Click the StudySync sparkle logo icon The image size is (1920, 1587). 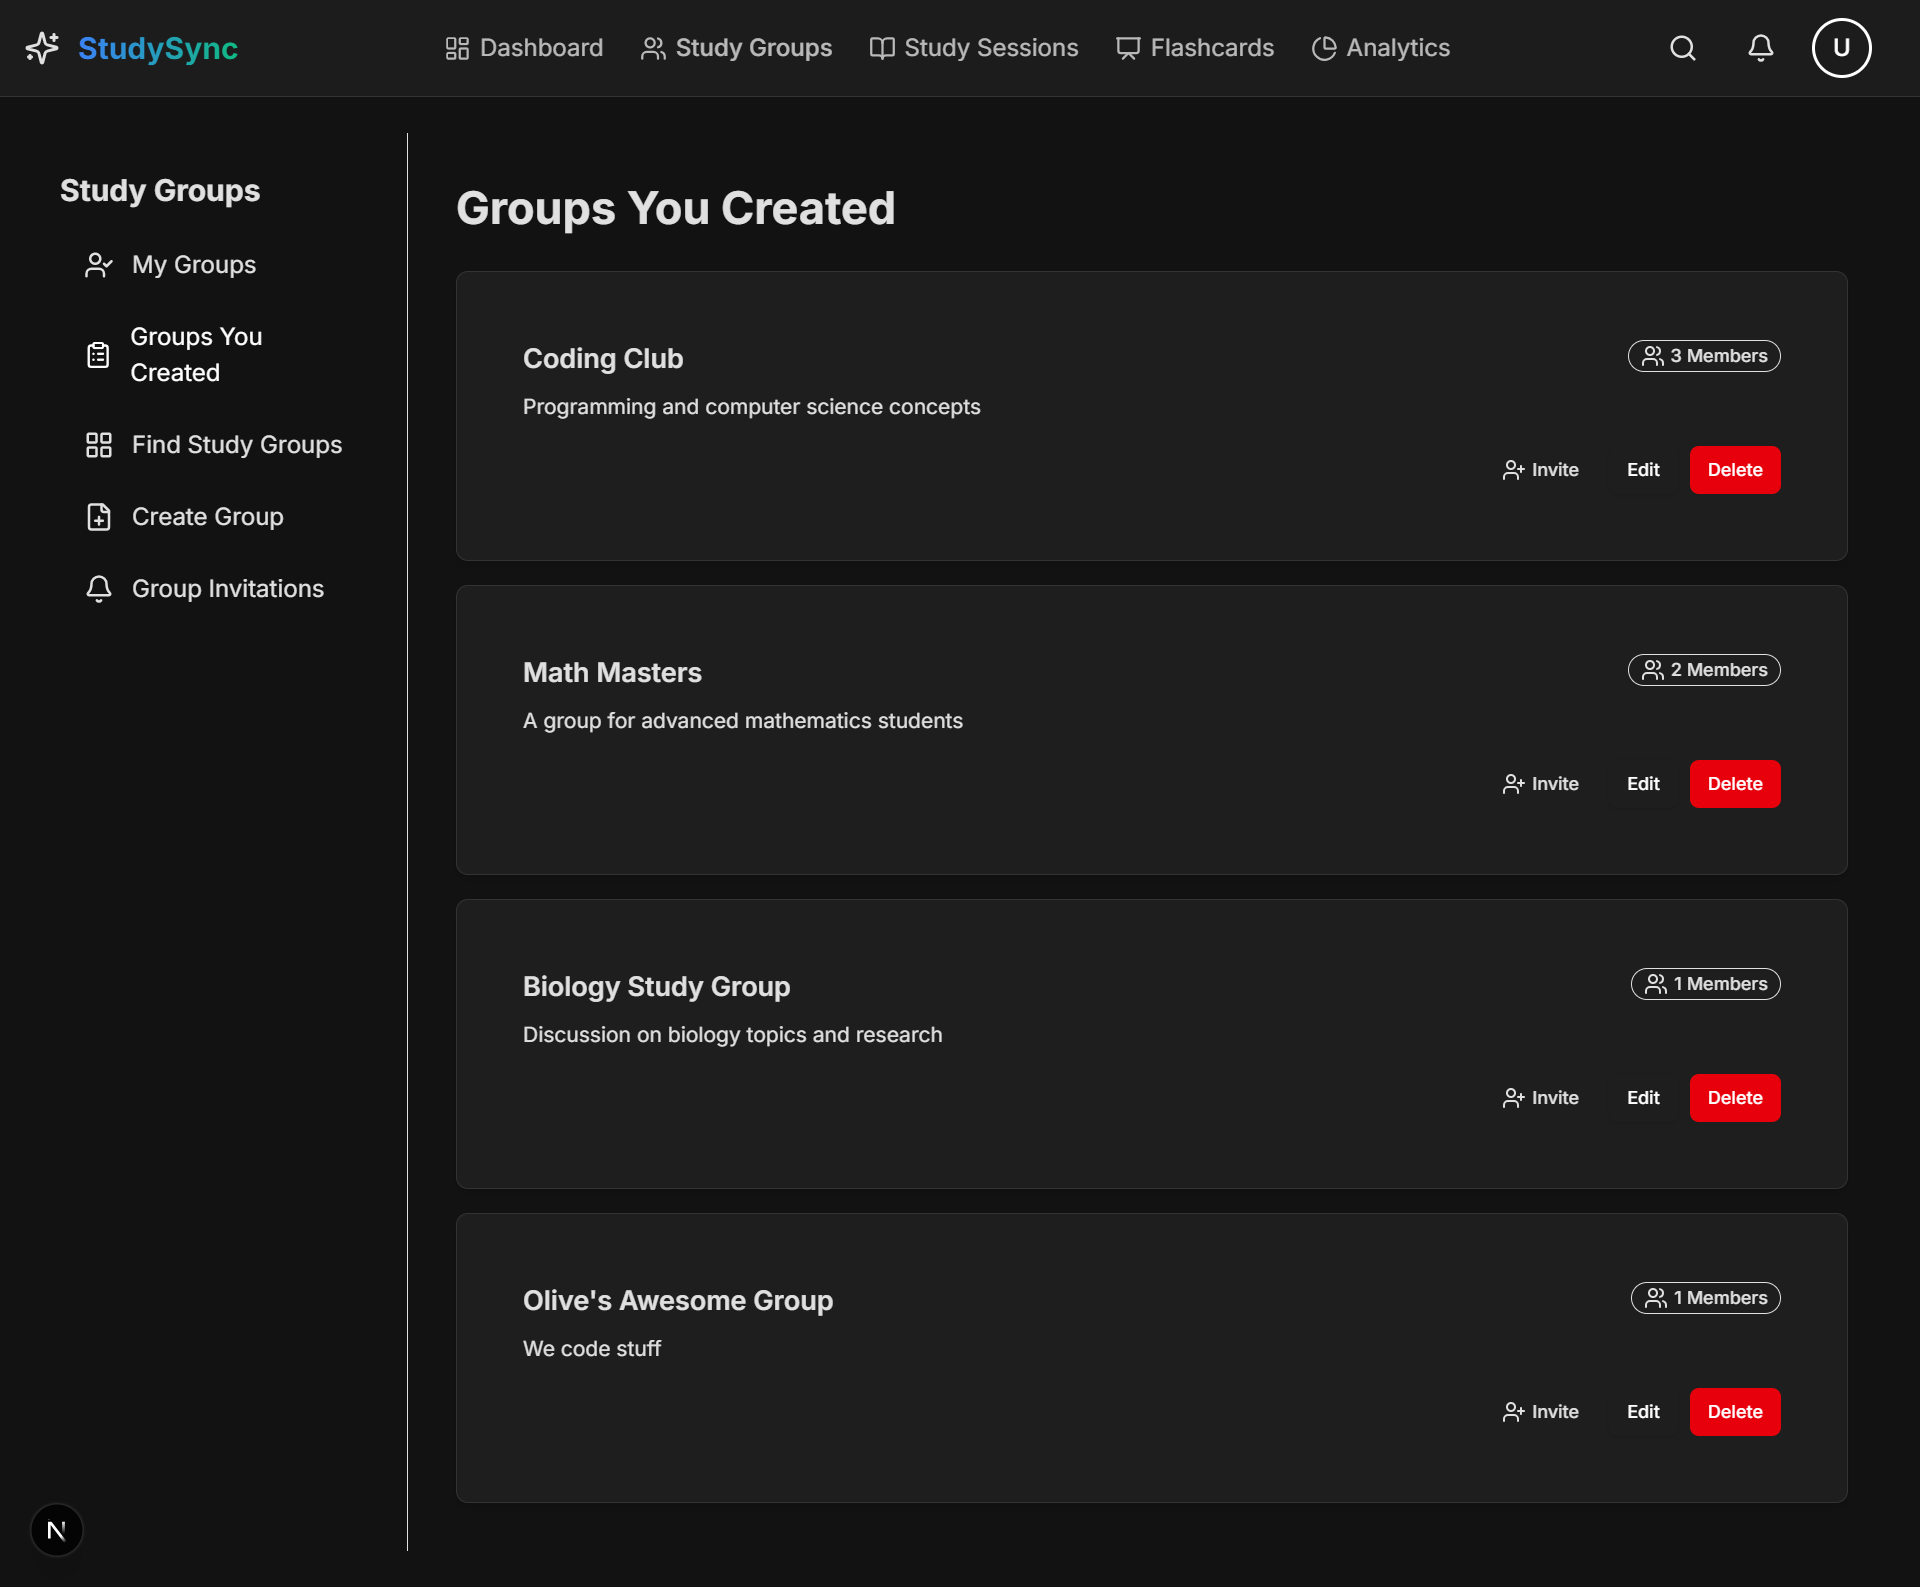42,48
